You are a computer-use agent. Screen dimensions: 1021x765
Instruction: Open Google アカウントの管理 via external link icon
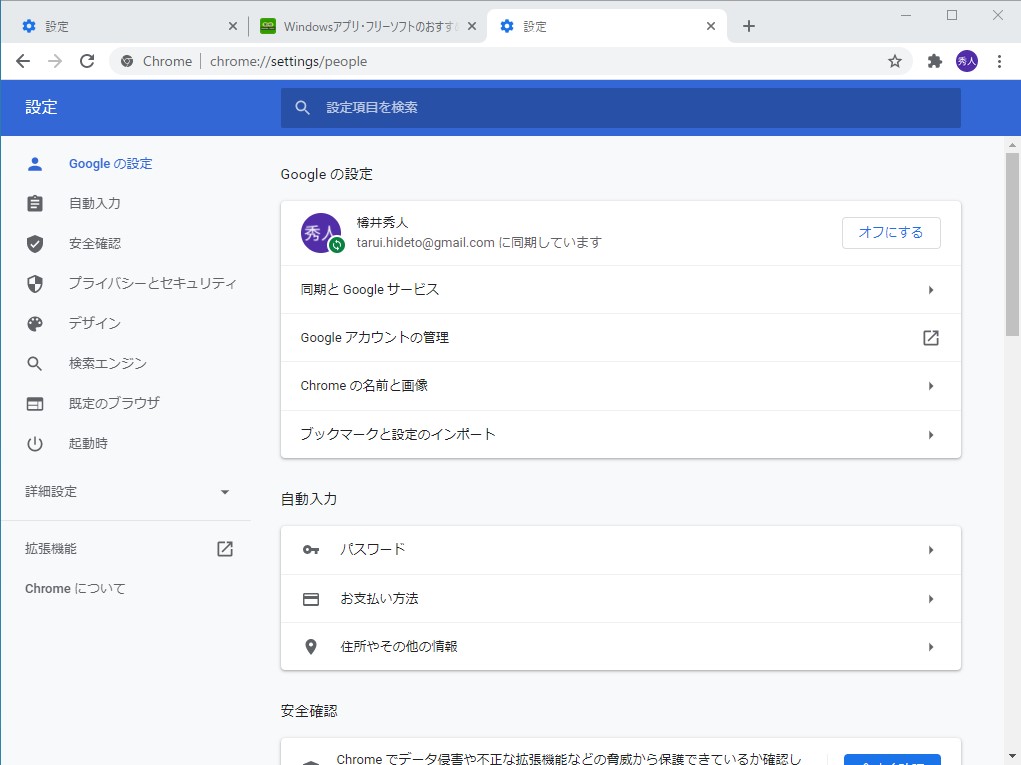pos(930,338)
